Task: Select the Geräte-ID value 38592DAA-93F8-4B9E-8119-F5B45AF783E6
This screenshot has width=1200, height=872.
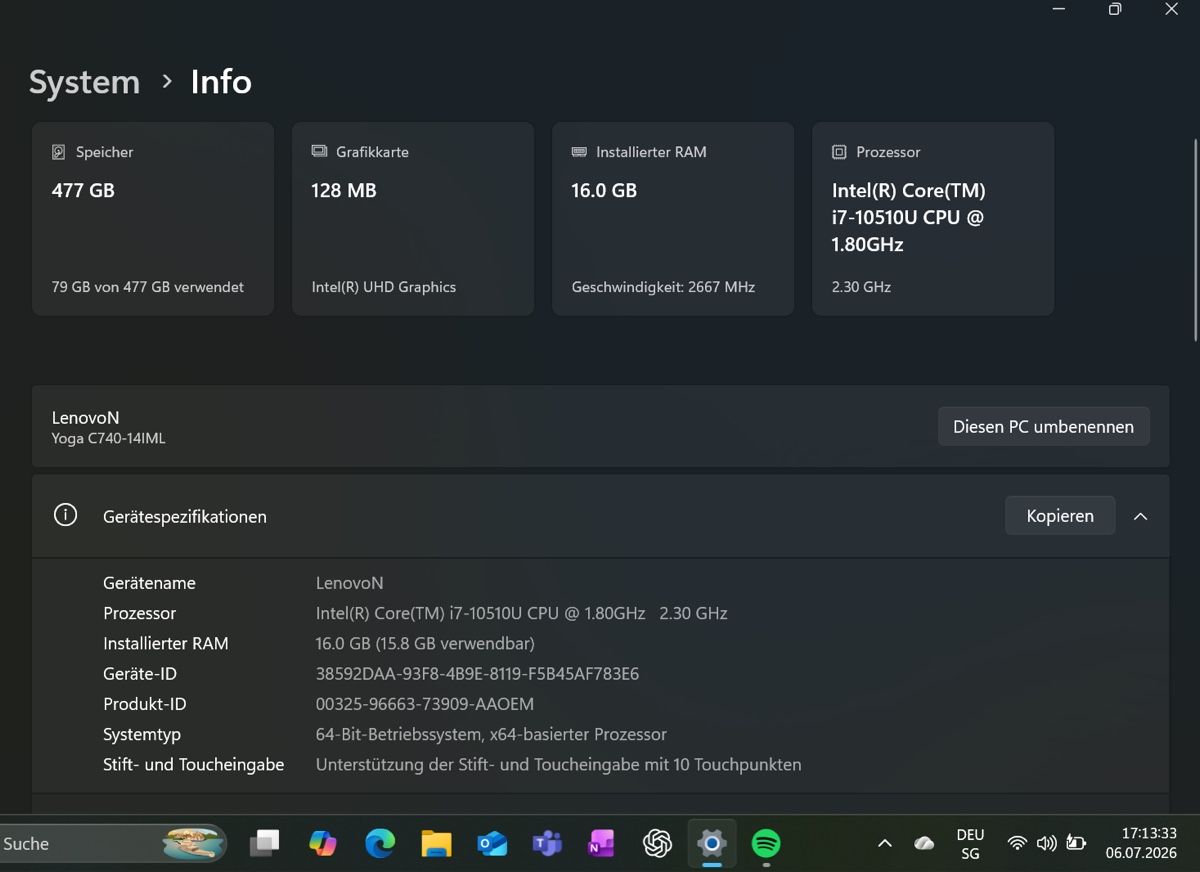Action: (x=477, y=674)
